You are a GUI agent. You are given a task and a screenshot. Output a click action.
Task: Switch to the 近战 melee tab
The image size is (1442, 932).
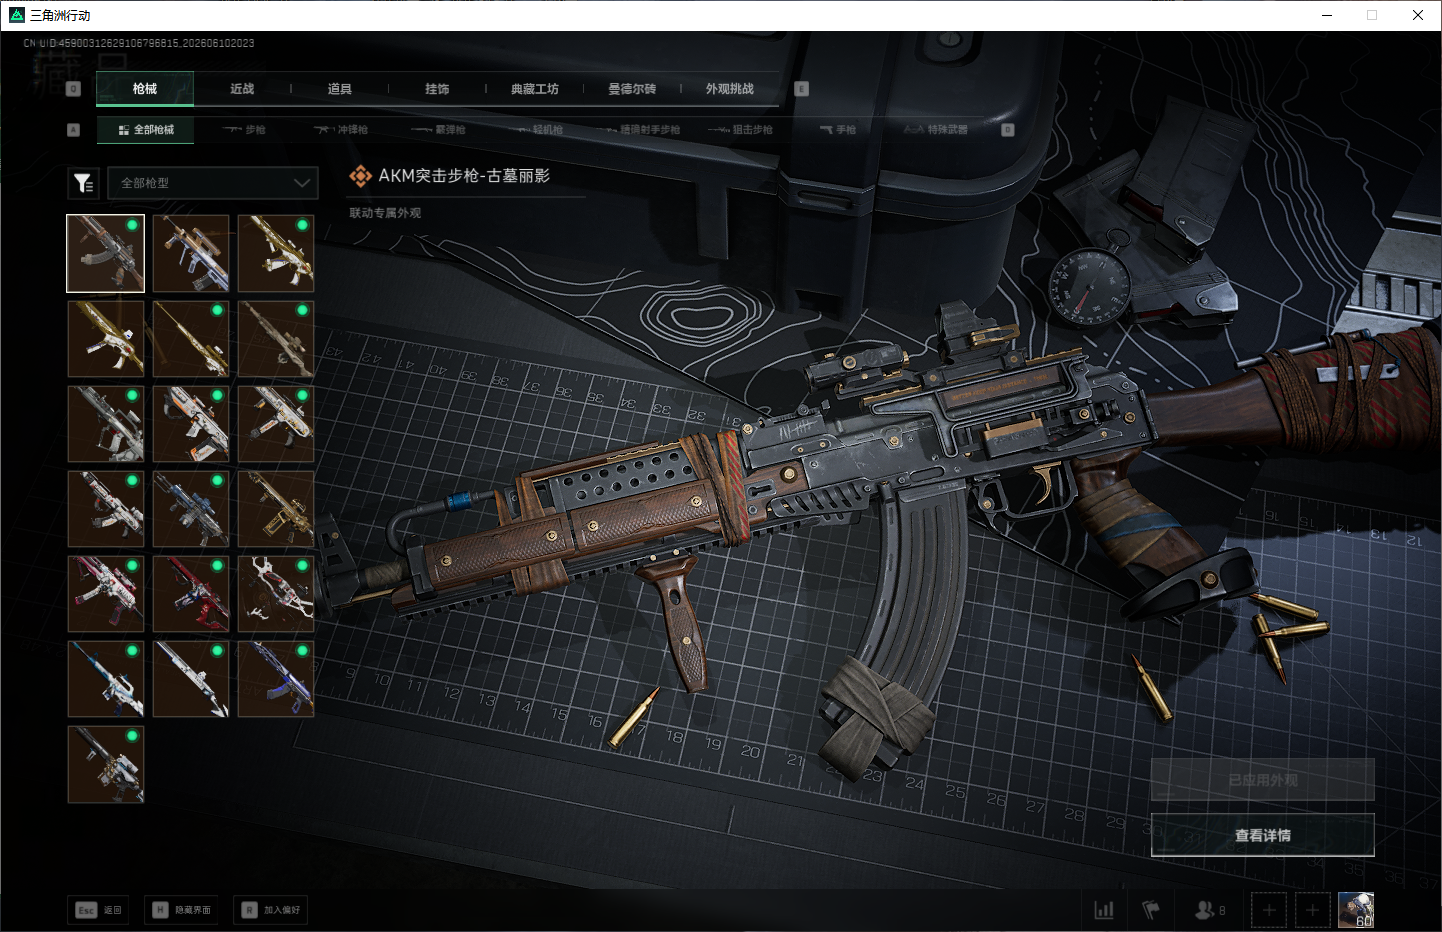coord(242,89)
